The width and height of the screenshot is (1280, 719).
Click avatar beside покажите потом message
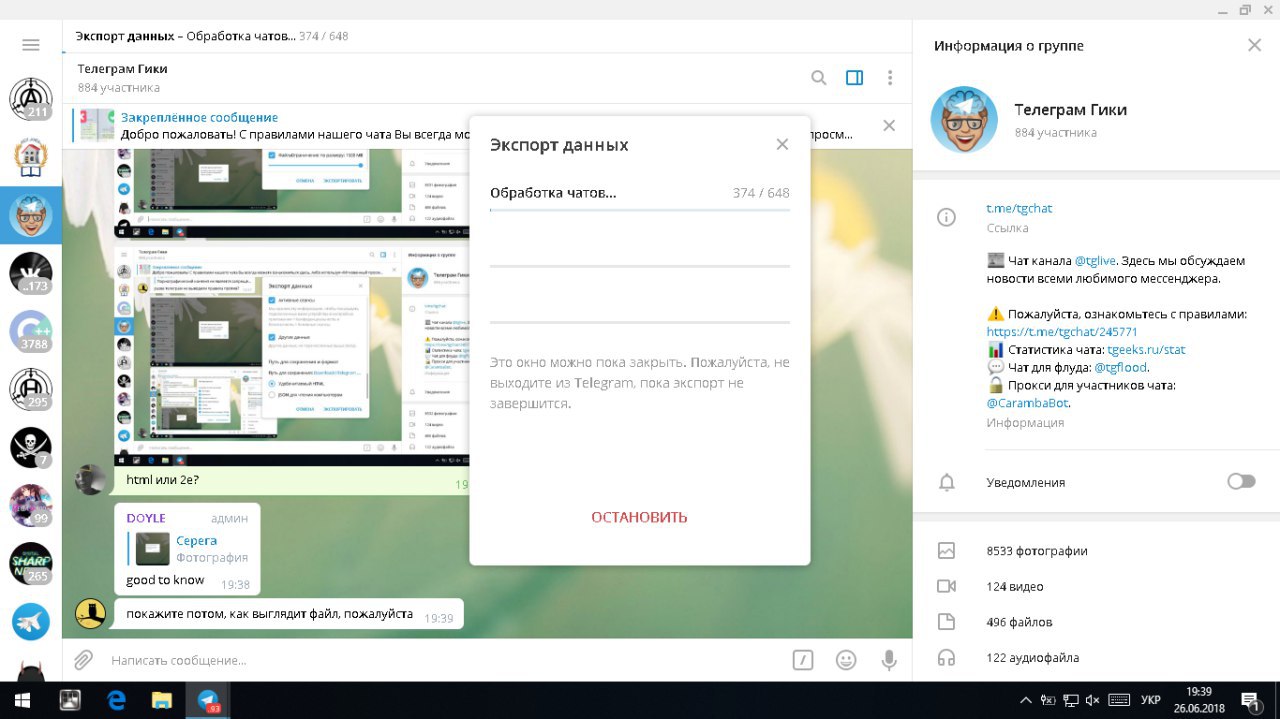click(91, 613)
